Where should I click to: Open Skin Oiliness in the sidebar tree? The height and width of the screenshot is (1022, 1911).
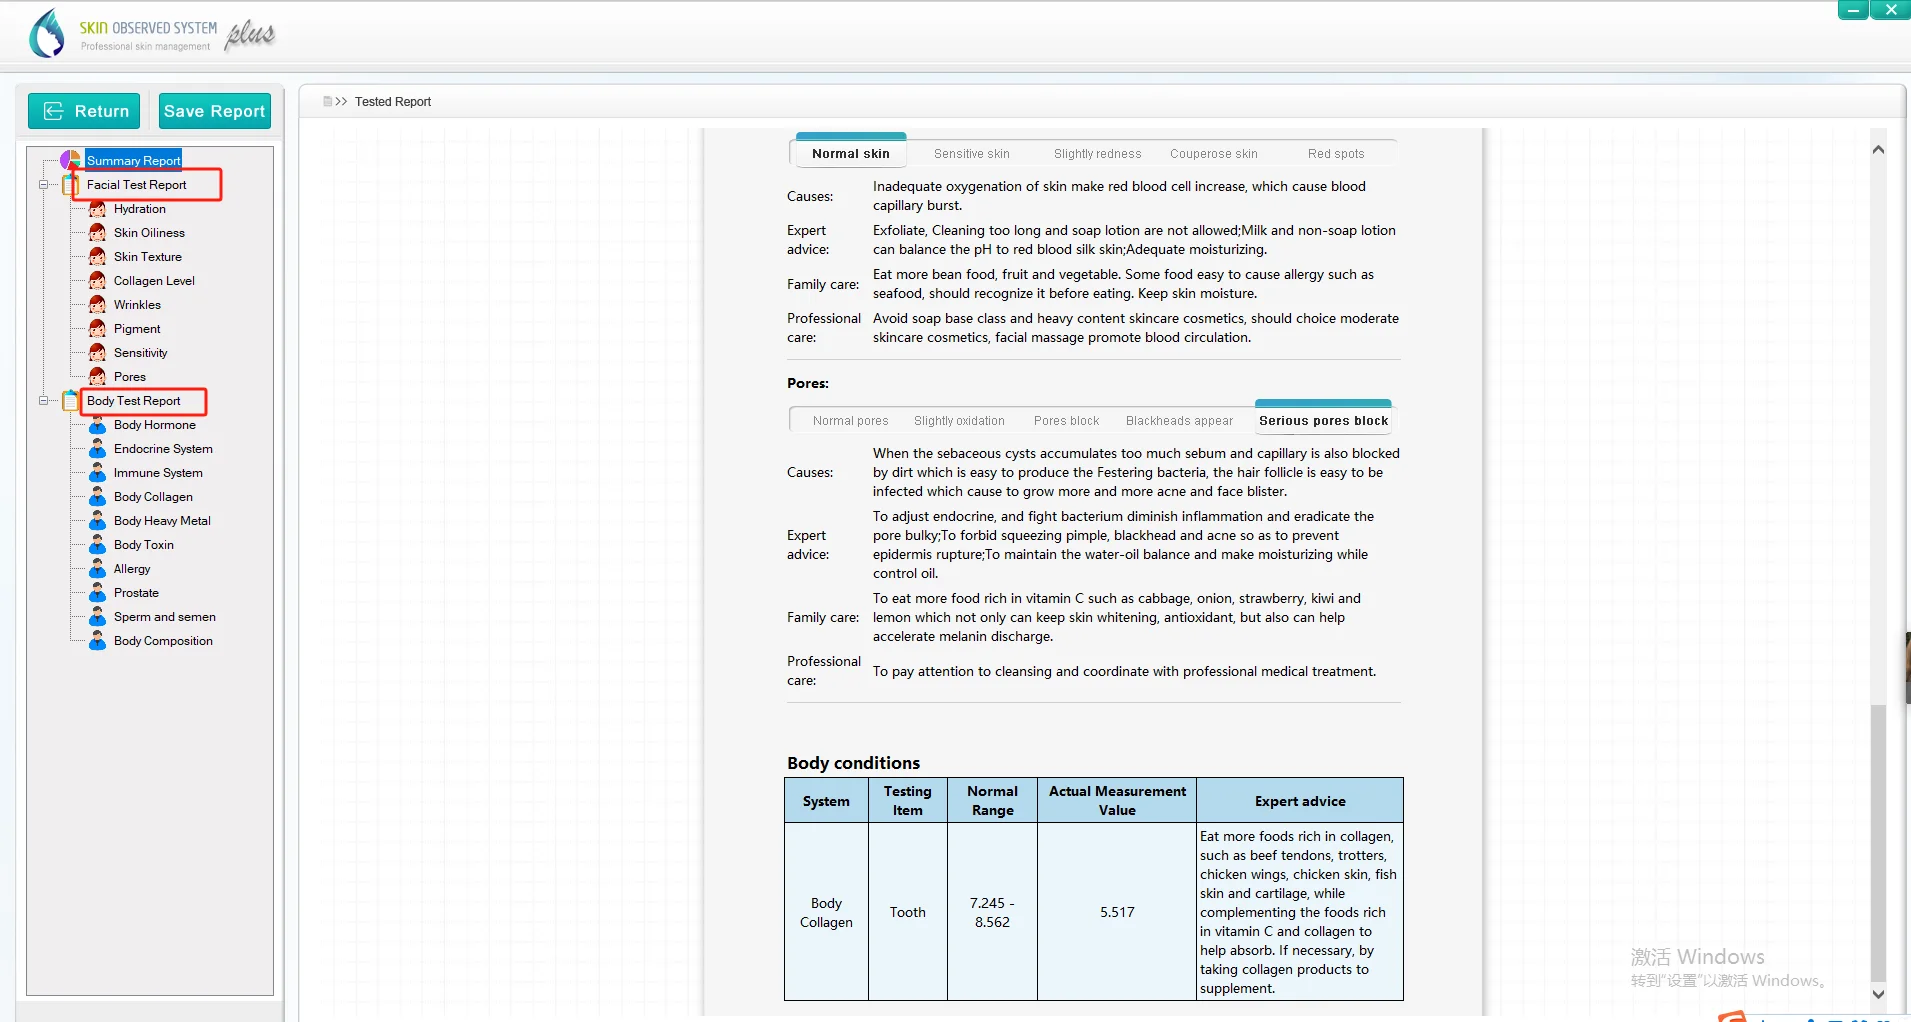[149, 233]
